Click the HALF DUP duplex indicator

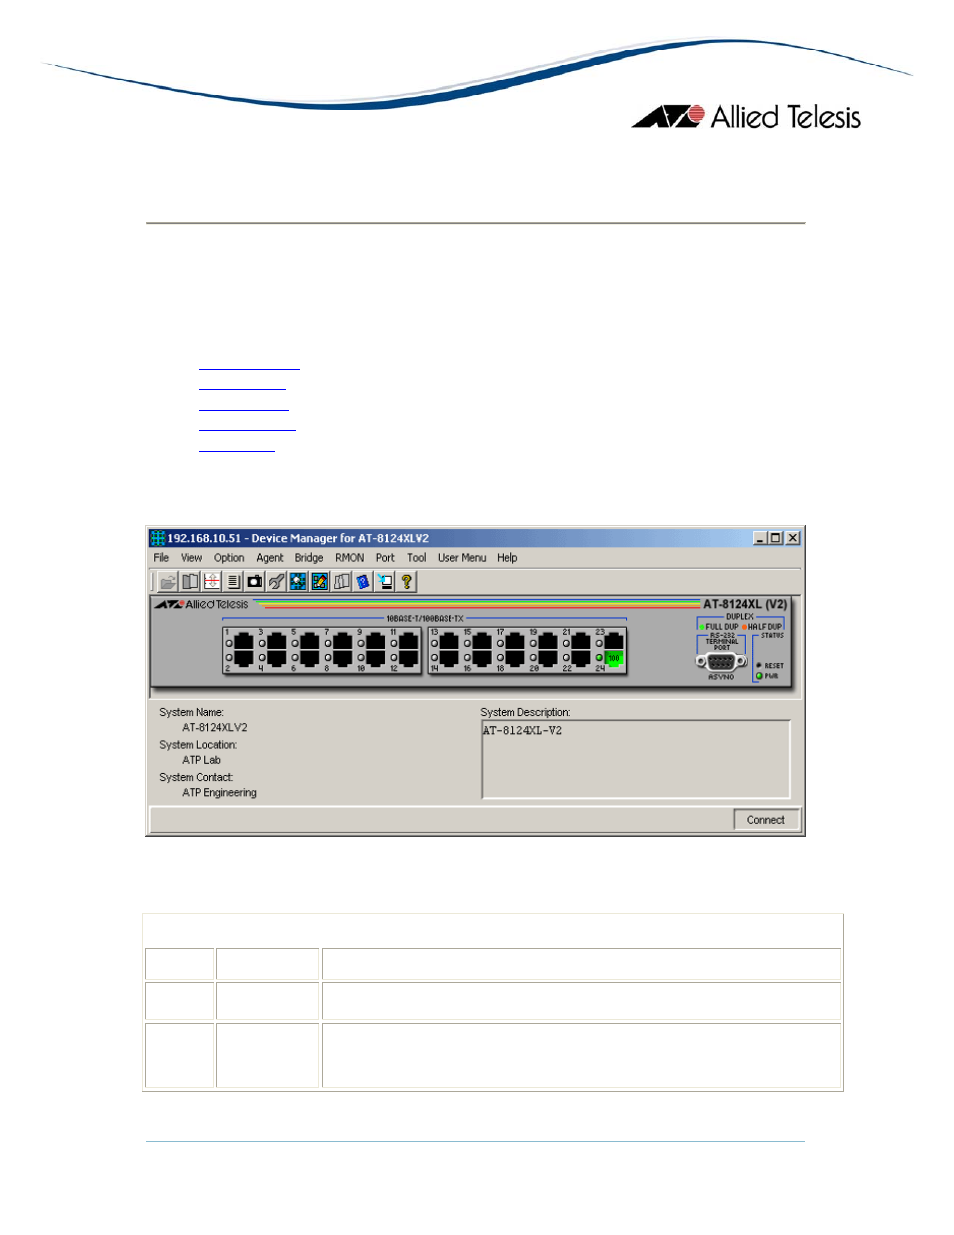[762, 627]
